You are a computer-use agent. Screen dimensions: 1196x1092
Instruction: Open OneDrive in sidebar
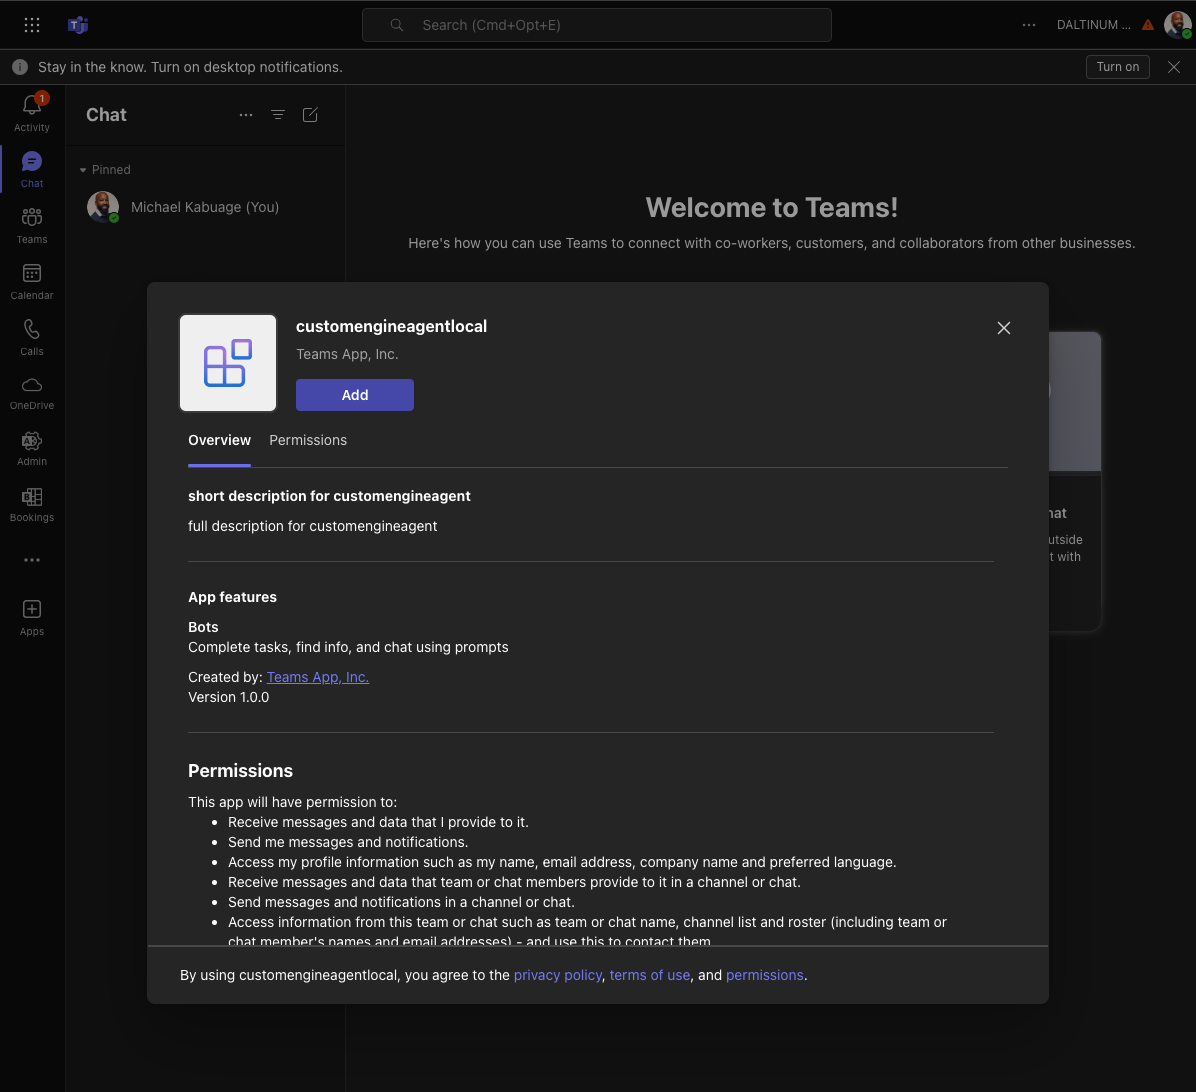[x=32, y=393]
